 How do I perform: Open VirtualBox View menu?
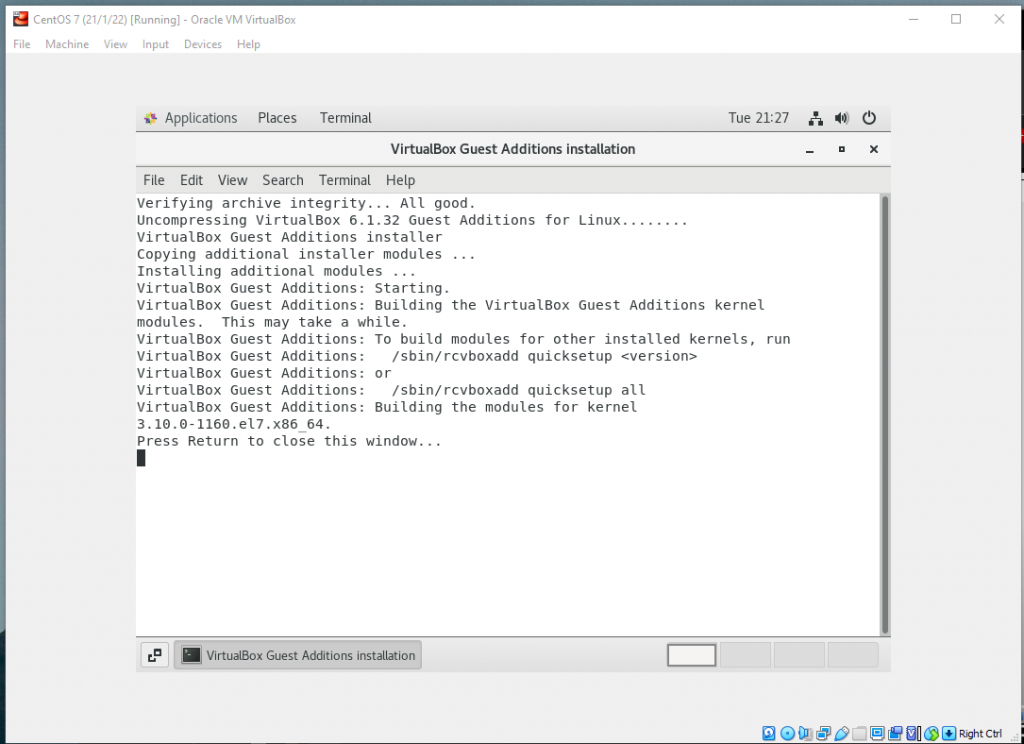pyautogui.click(x=115, y=44)
